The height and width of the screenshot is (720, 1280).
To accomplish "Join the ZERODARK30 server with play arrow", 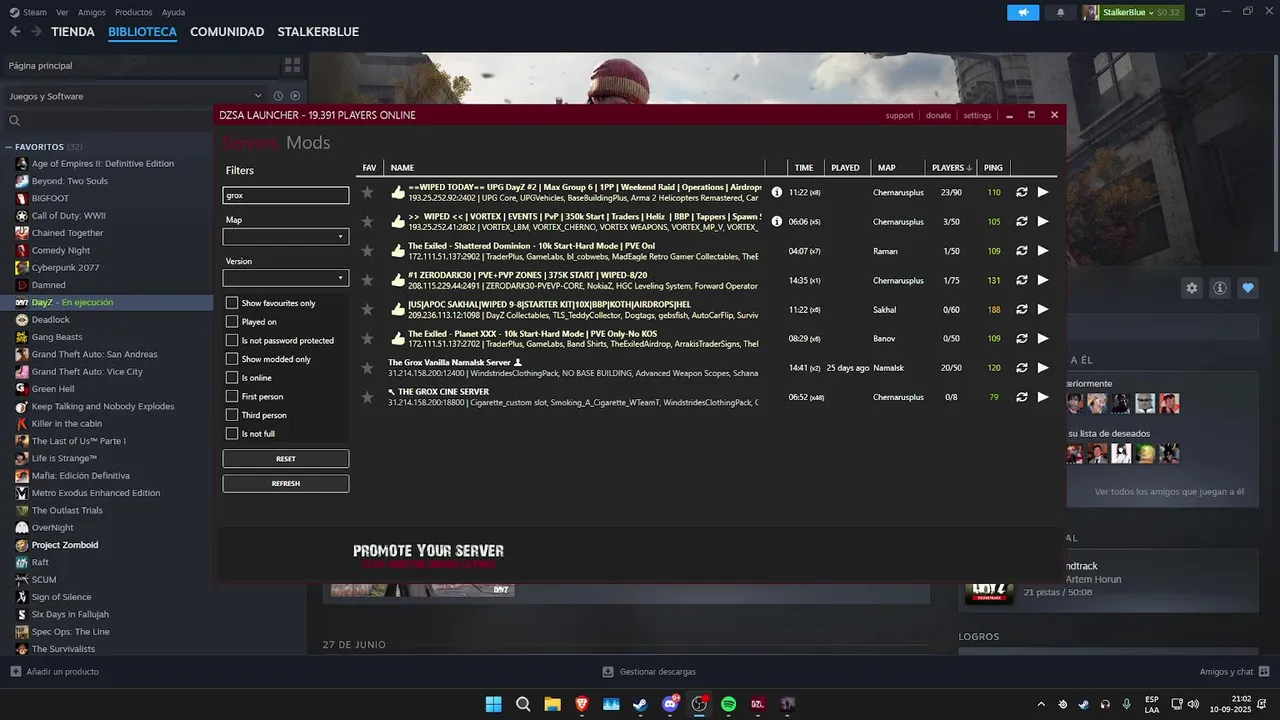I will (x=1043, y=280).
